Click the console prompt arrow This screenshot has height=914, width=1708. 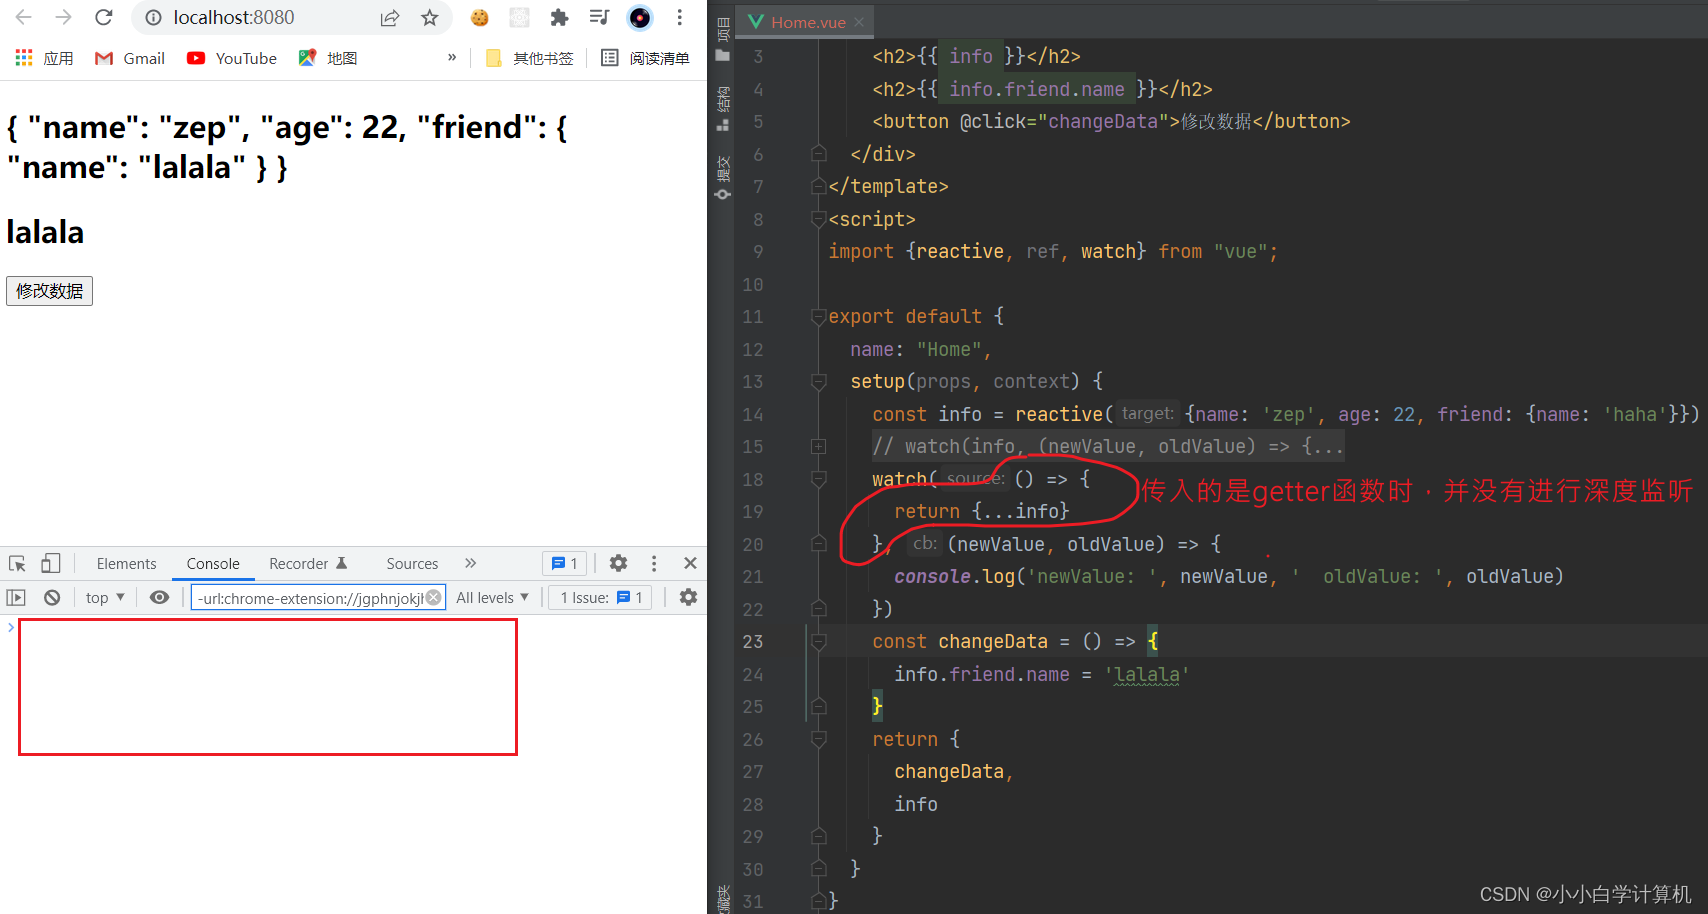pyautogui.click(x=10, y=627)
